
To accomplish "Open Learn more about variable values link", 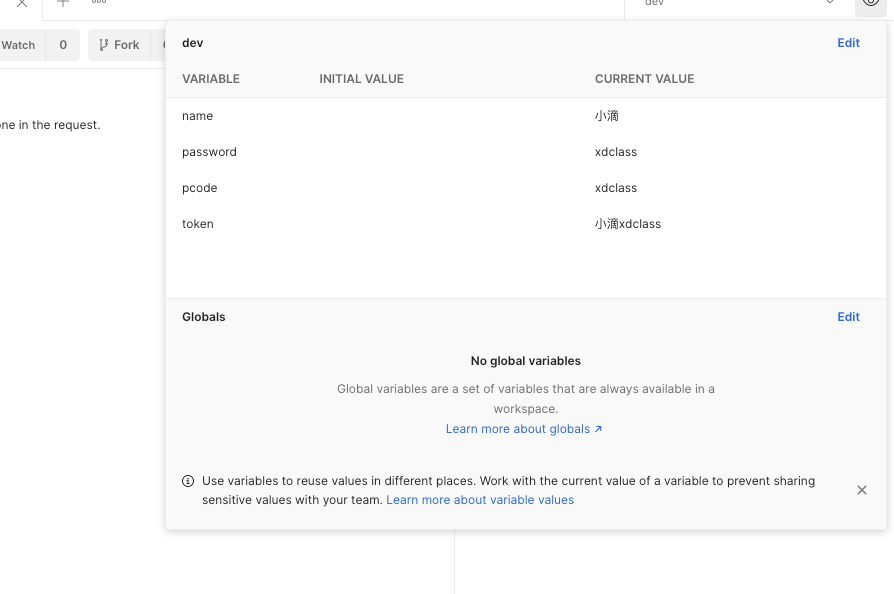I will pos(480,500).
